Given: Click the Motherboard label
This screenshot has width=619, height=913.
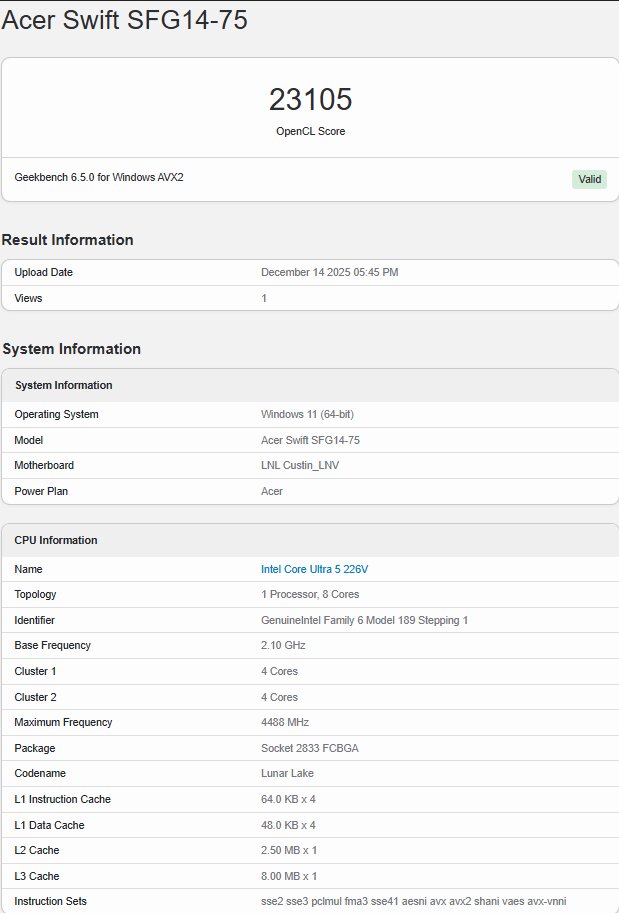Looking at the screenshot, I should click(x=44, y=465).
